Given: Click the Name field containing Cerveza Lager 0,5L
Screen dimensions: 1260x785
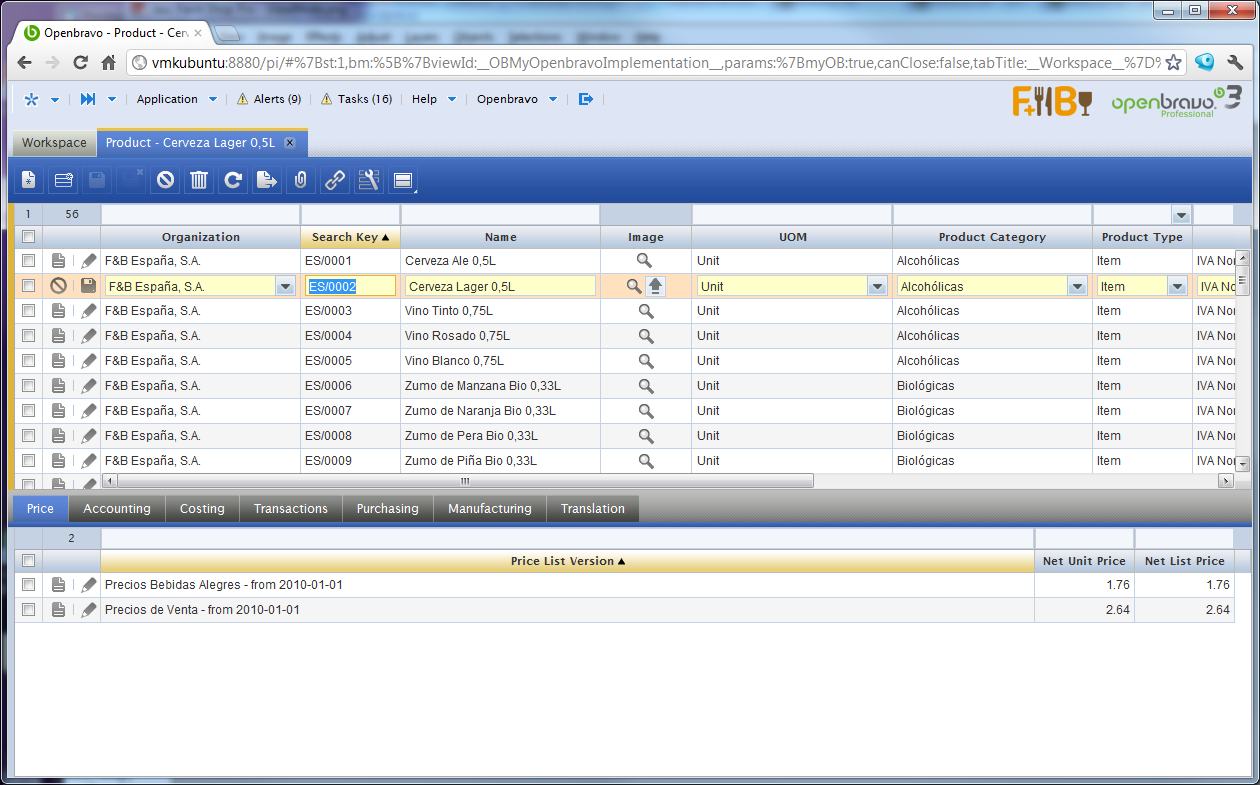Looking at the screenshot, I should pyautogui.click(x=500, y=286).
